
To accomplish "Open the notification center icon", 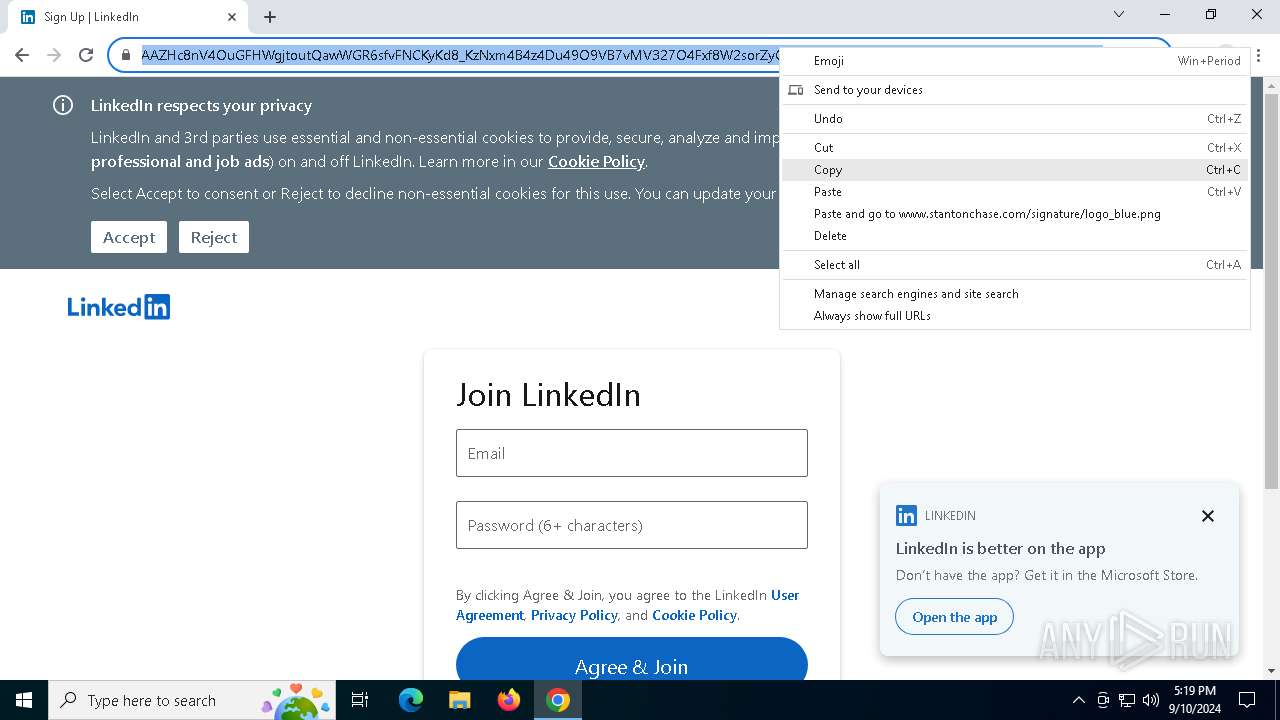I will point(1247,700).
